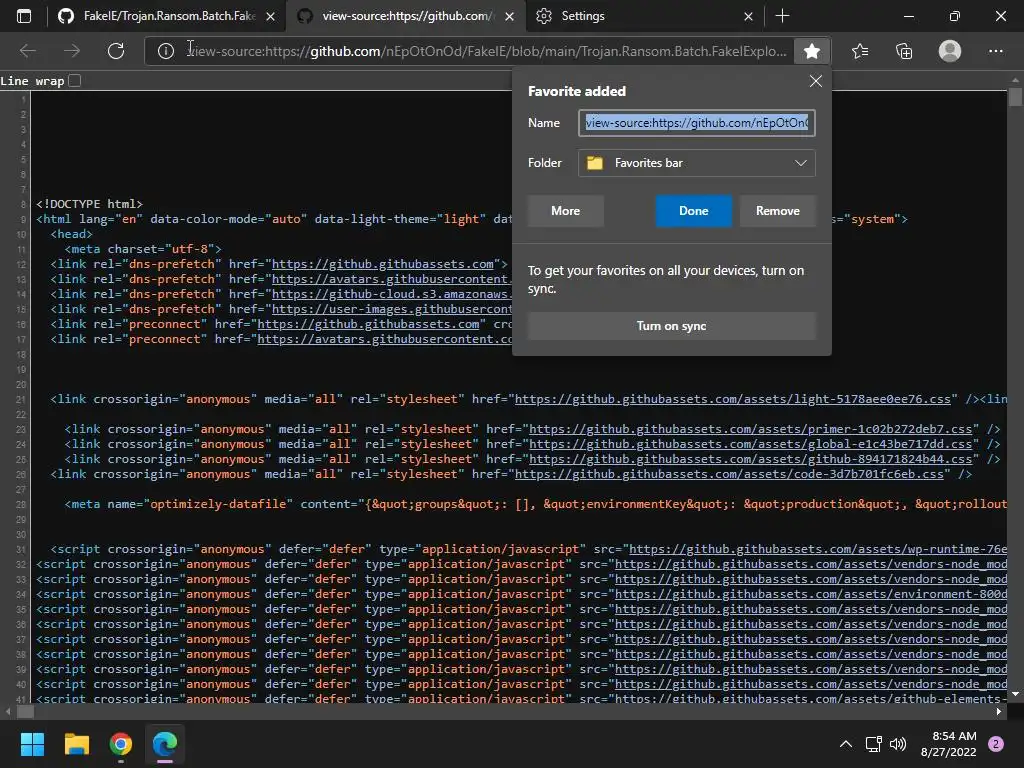This screenshot has height=768, width=1024.
Task: Open Google Chrome from taskbar
Action: pyautogui.click(x=121, y=744)
